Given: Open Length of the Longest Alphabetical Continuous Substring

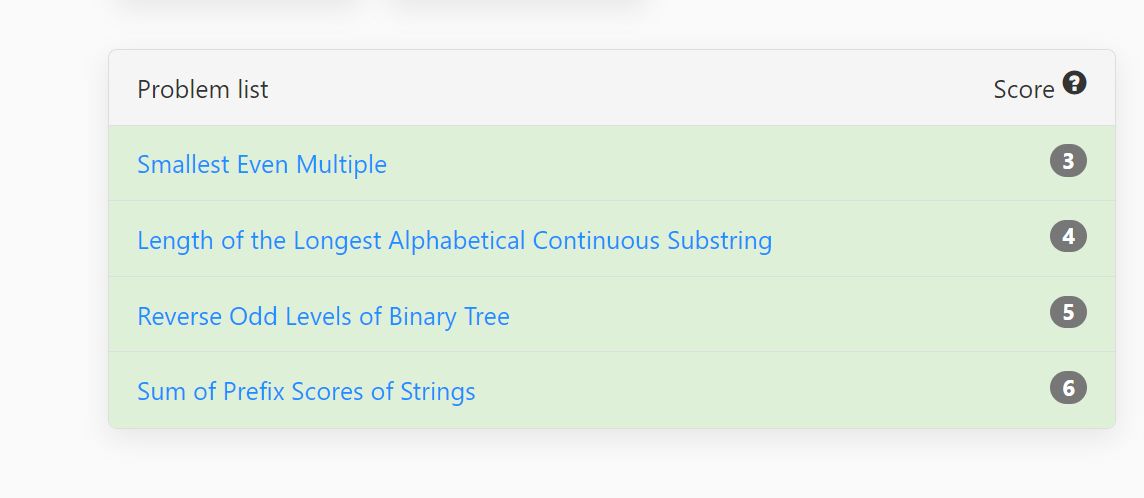Looking at the screenshot, I should click(x=455, y=240).
